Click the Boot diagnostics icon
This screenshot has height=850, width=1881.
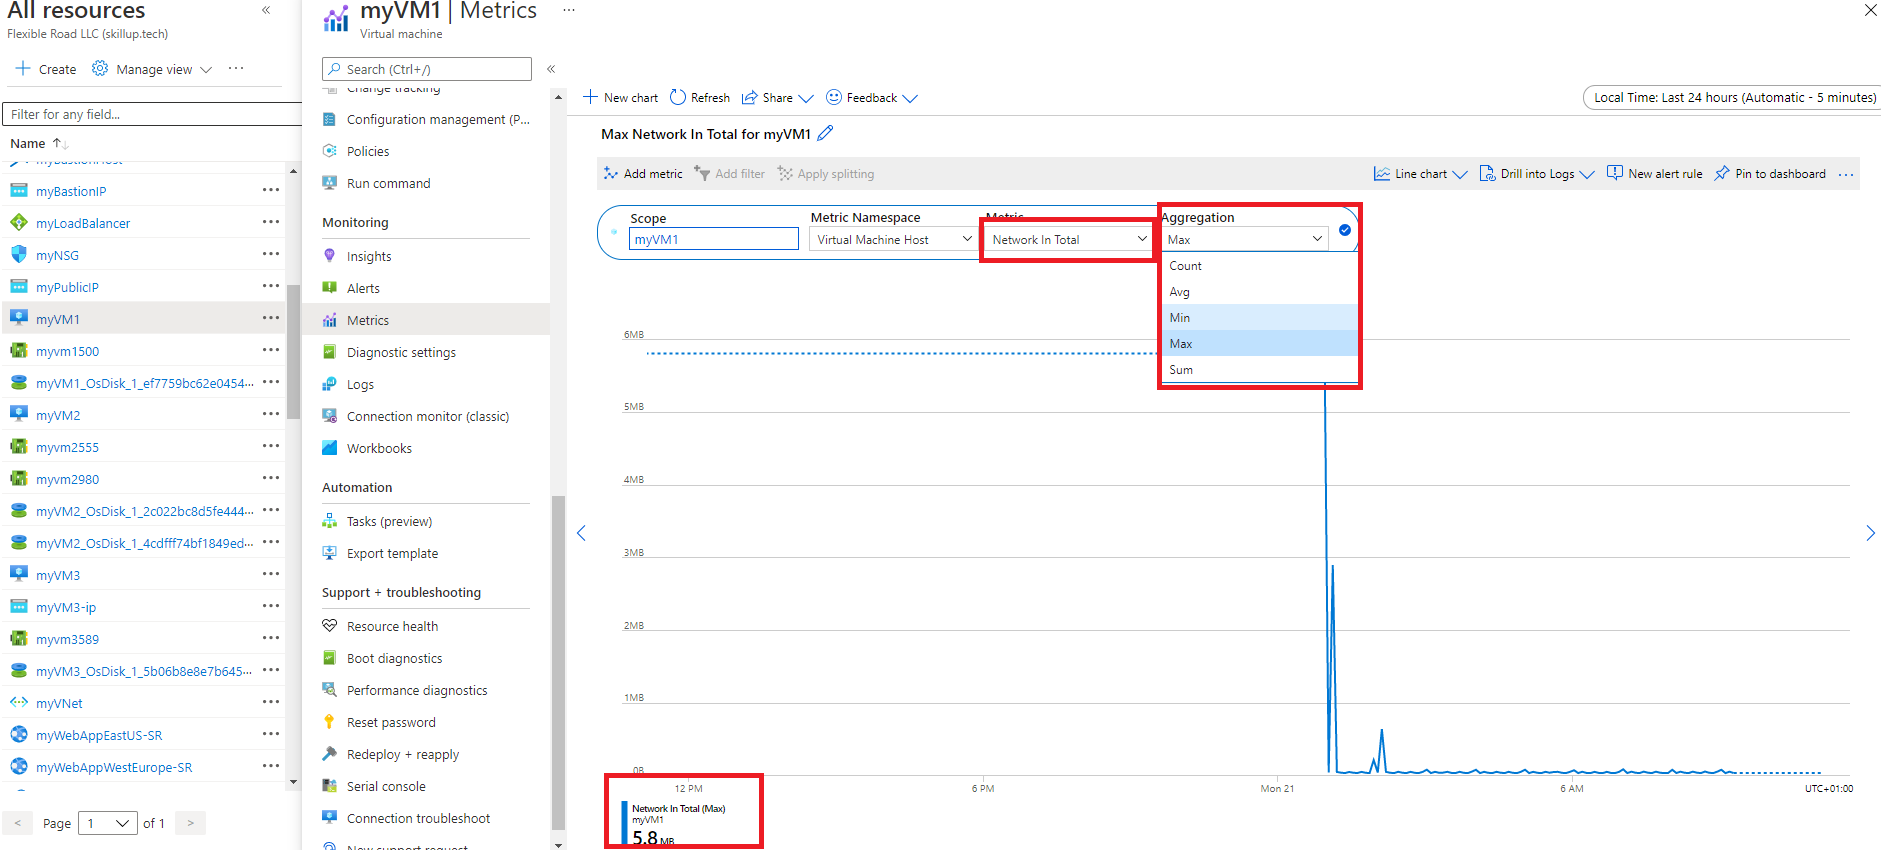point(330,658)
